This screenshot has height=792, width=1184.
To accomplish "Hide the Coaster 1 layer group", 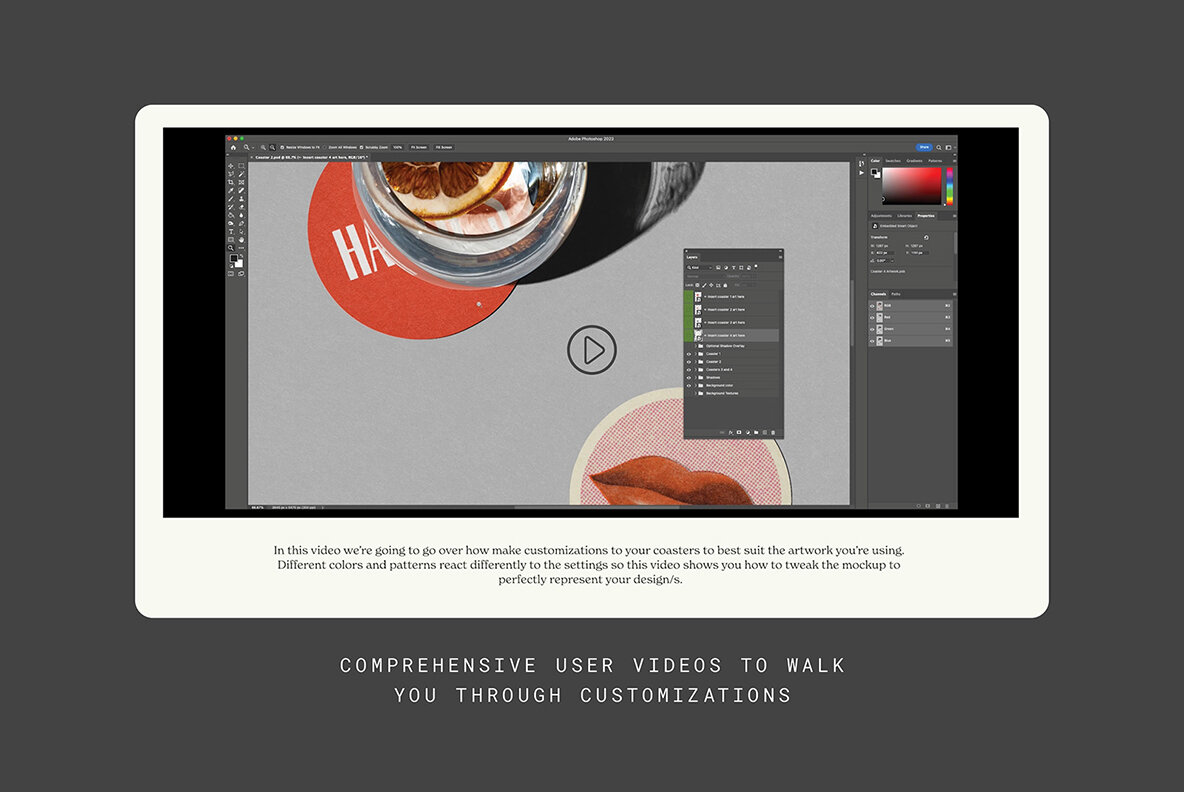I will (x=689, y=354).
